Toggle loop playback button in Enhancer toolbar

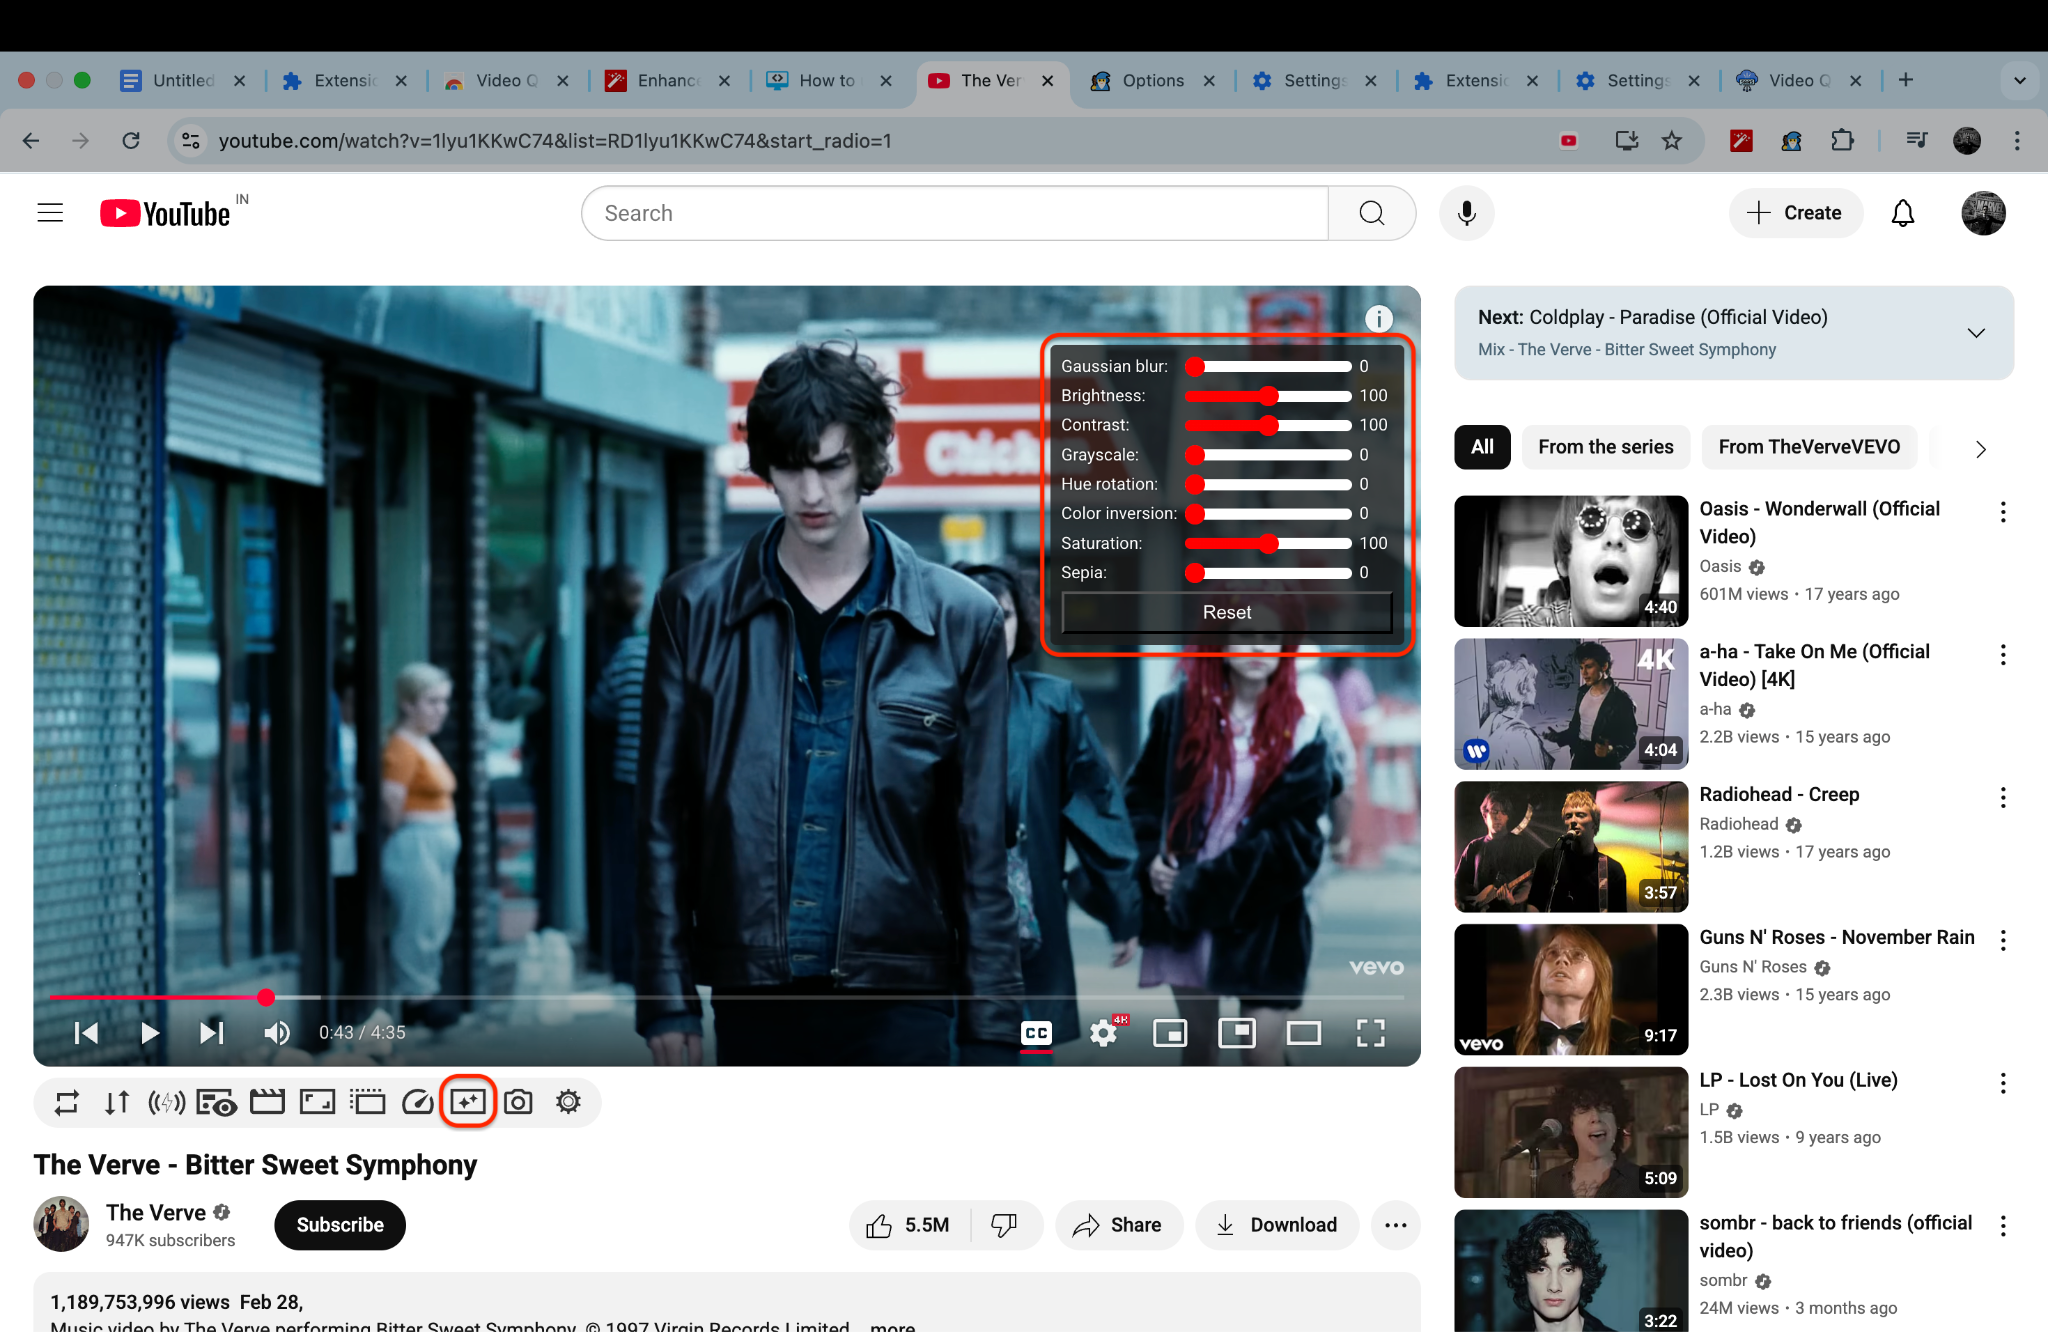[x=67, y=1102]
